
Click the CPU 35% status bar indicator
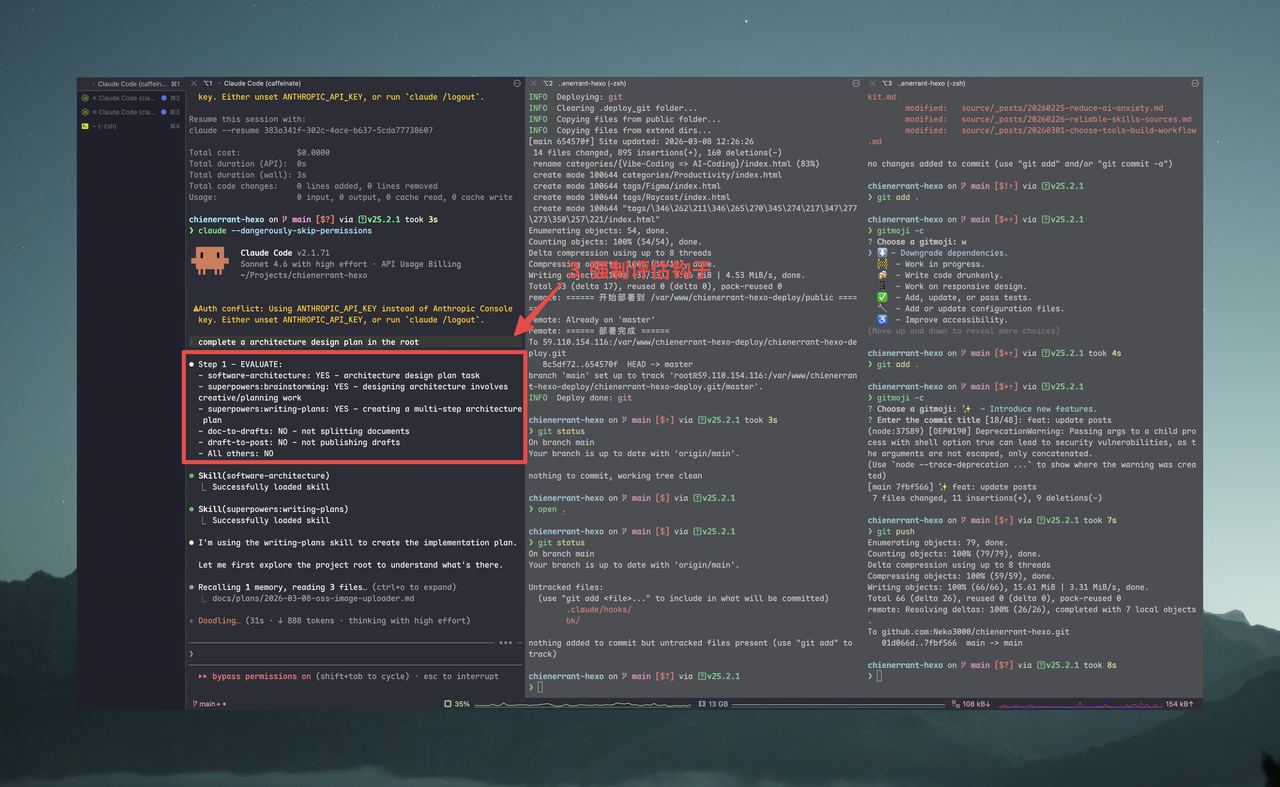point(457,704)
